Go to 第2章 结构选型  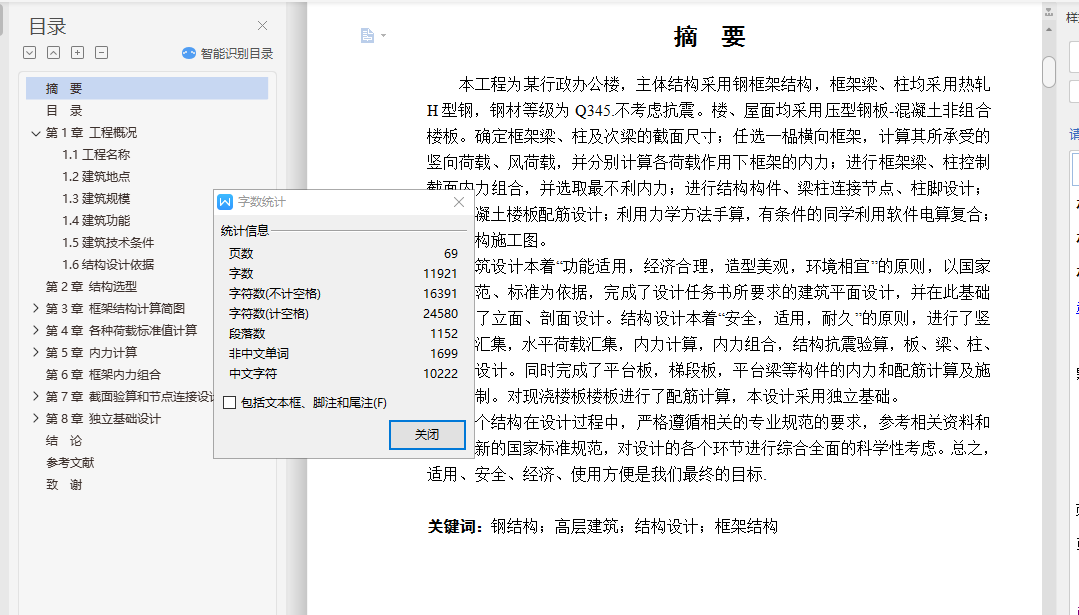click(x=92, y=287)
